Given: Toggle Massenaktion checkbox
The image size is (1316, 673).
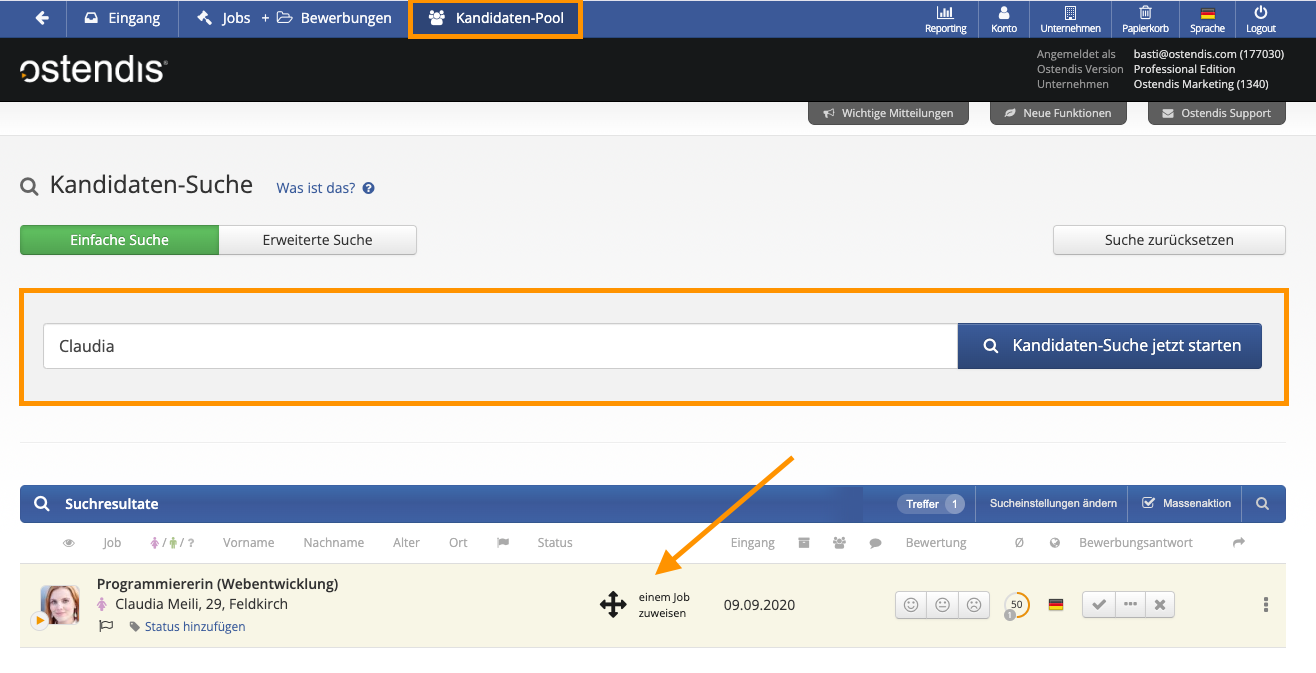Looking at the screenshot, I should [x=1186, y=504].
